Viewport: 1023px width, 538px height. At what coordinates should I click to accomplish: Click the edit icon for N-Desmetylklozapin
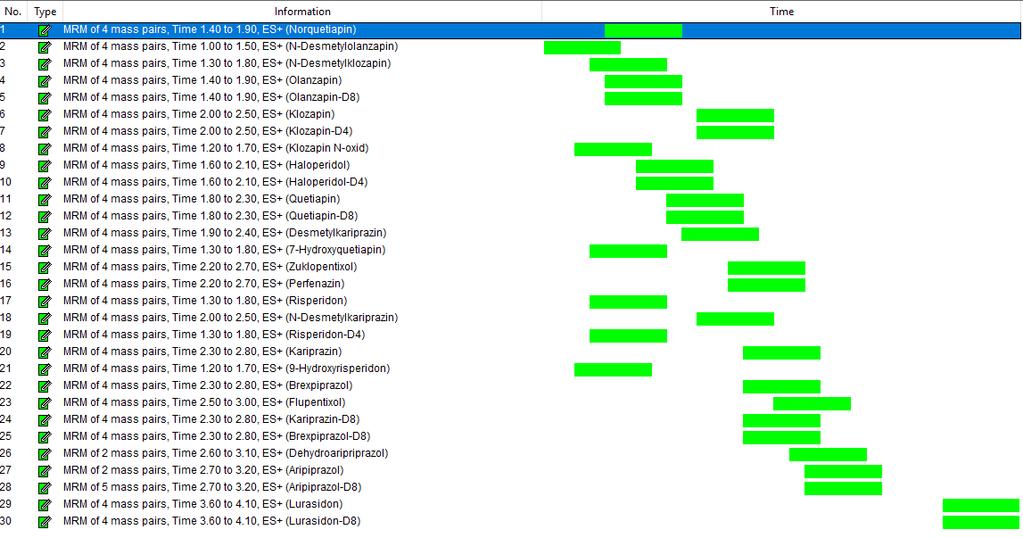44,64
